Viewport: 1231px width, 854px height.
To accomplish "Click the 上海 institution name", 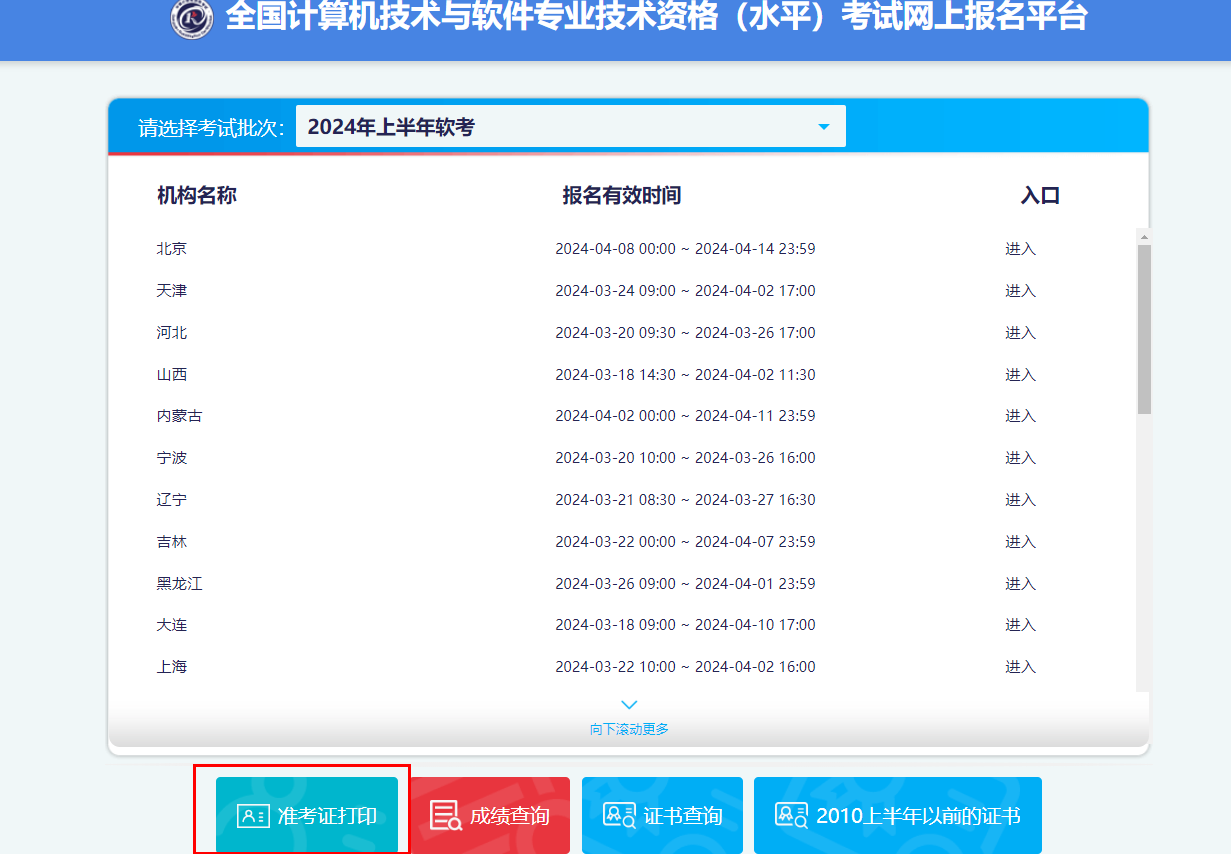I will point(172,667).
